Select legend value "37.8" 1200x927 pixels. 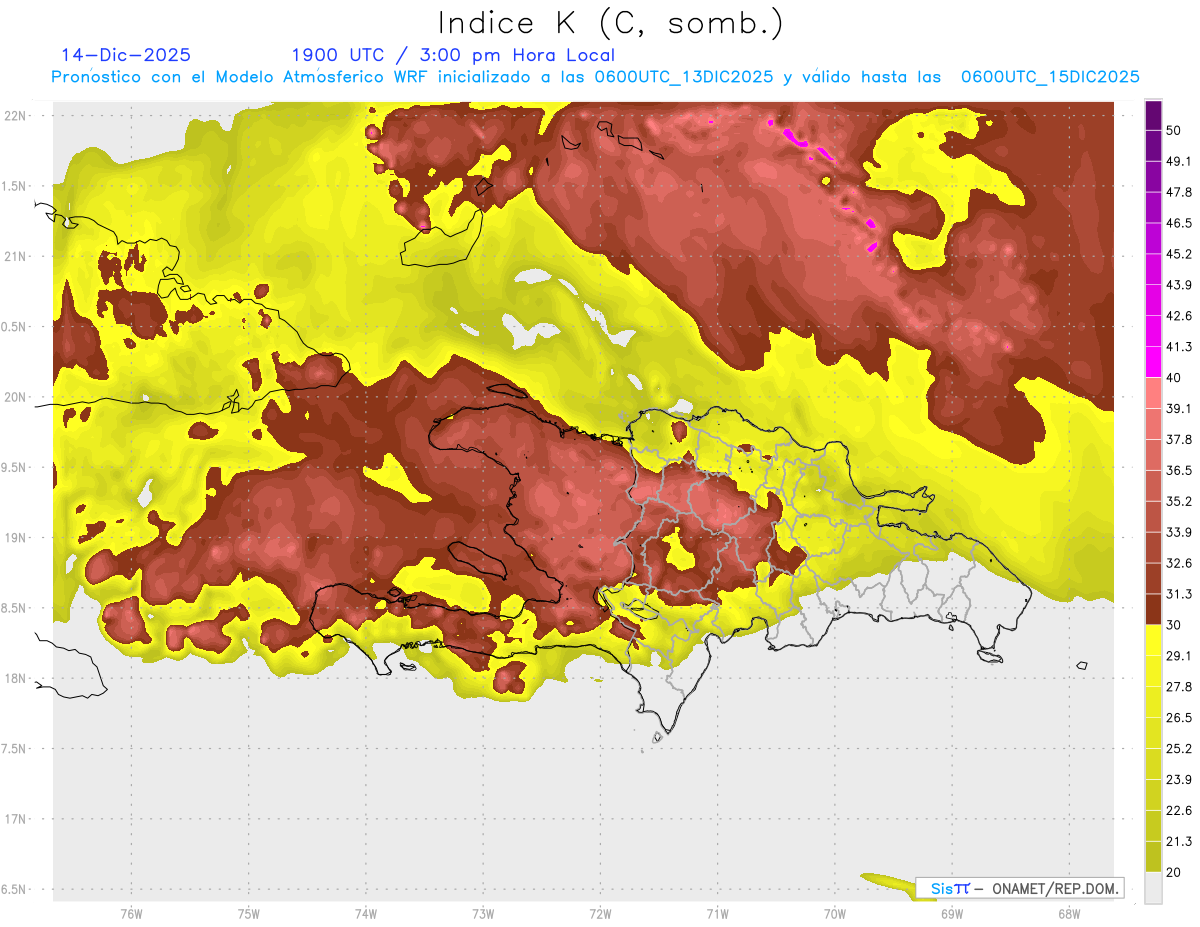pos(1179,440)
